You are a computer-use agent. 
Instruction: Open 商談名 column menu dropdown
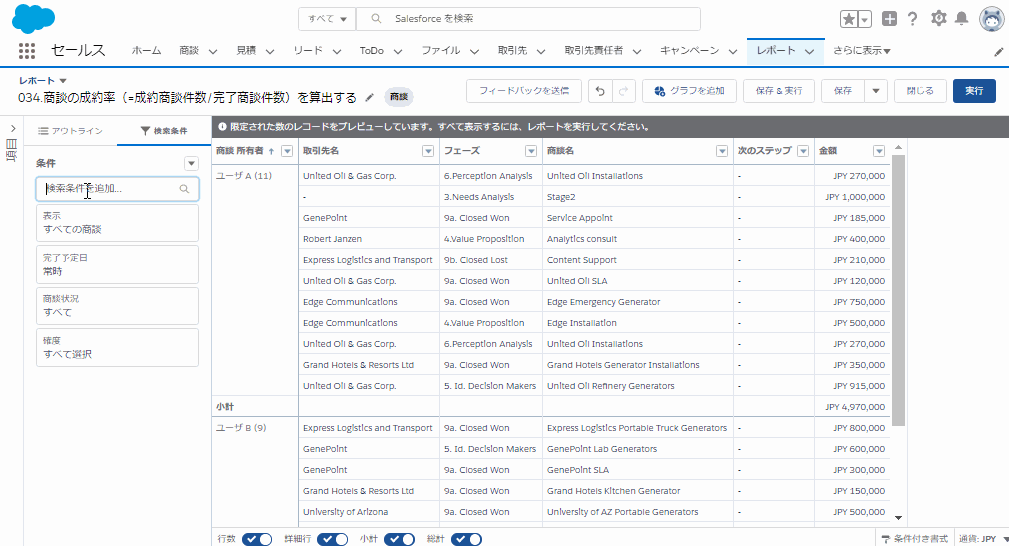point(722,151)
